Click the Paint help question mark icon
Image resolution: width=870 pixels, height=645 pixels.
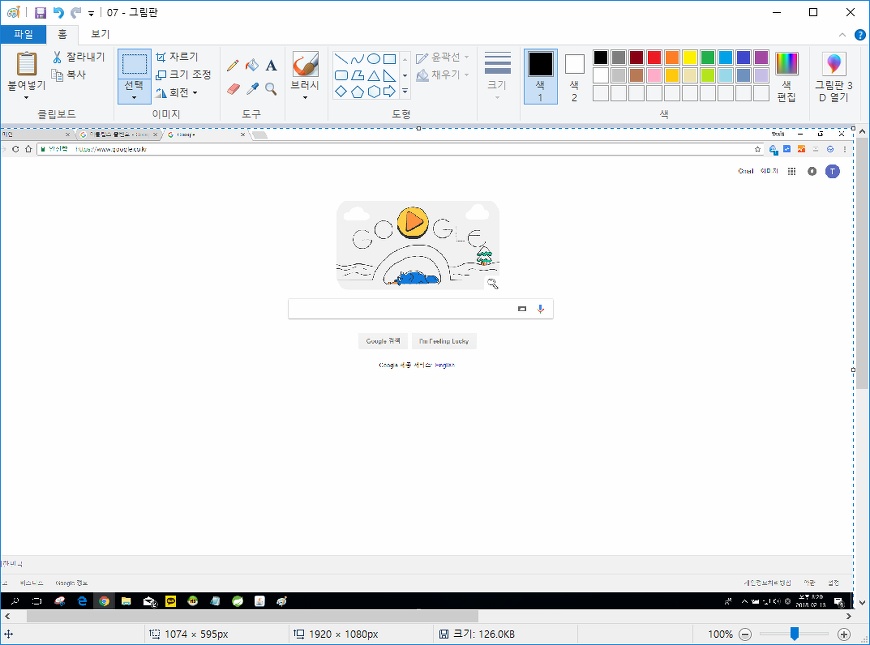859,35
